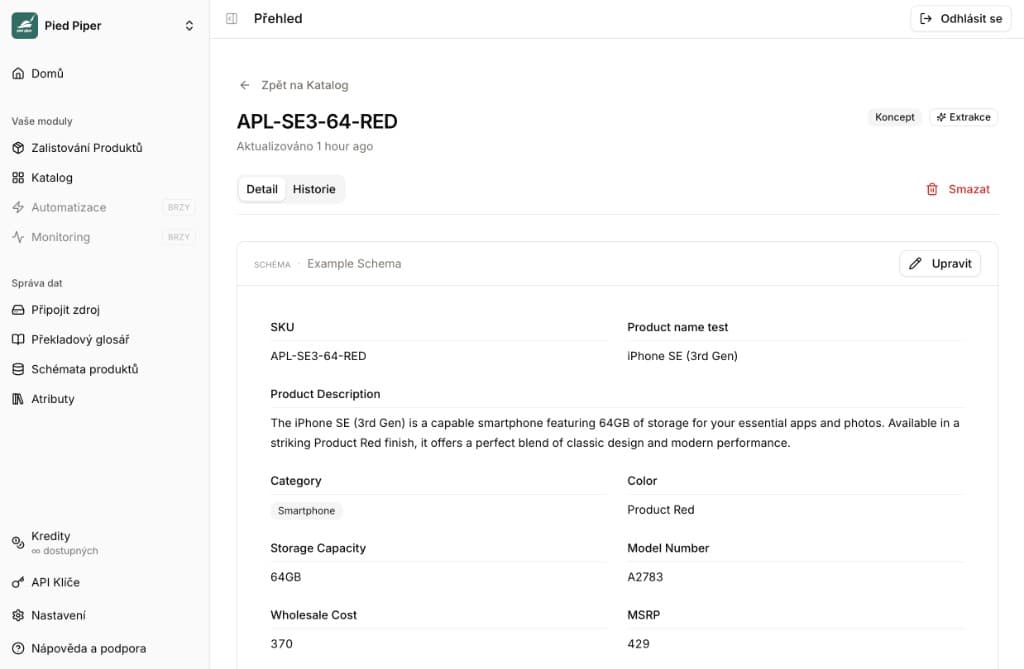Expand the Pied Piper workspace switcher chevron

point(189,25)
